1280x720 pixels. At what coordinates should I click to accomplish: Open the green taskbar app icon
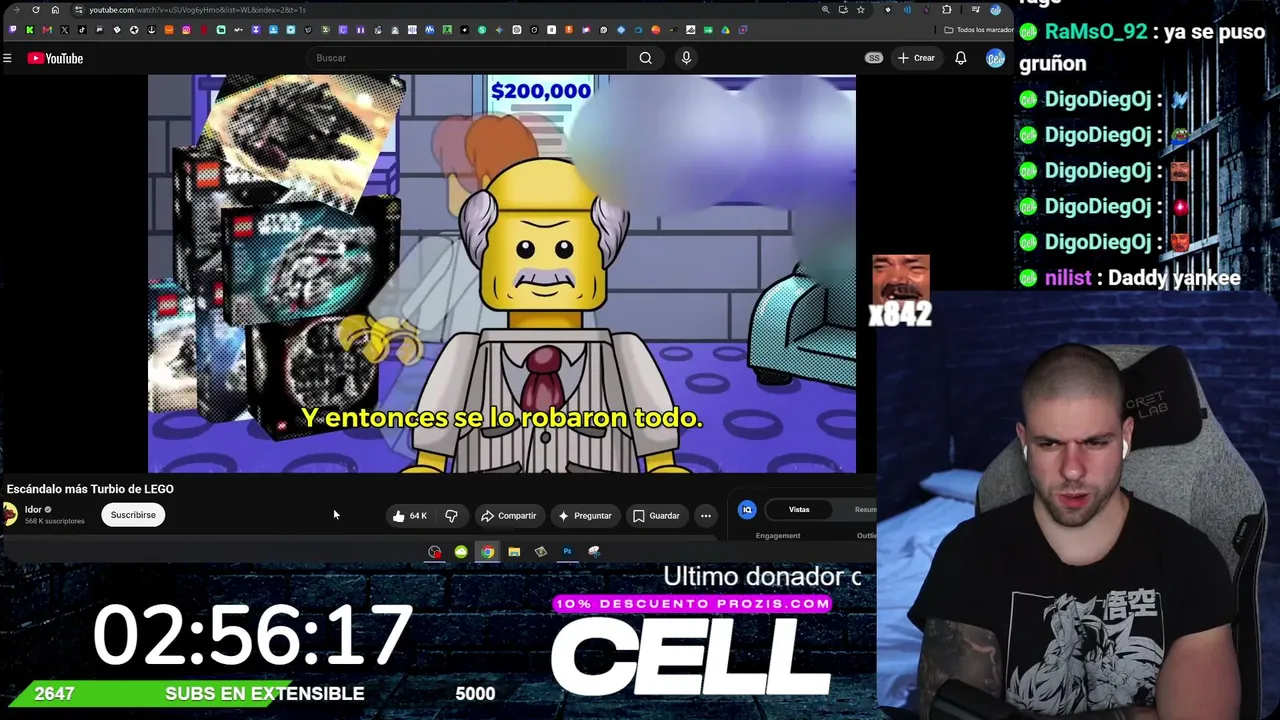(x=461, y=551)
